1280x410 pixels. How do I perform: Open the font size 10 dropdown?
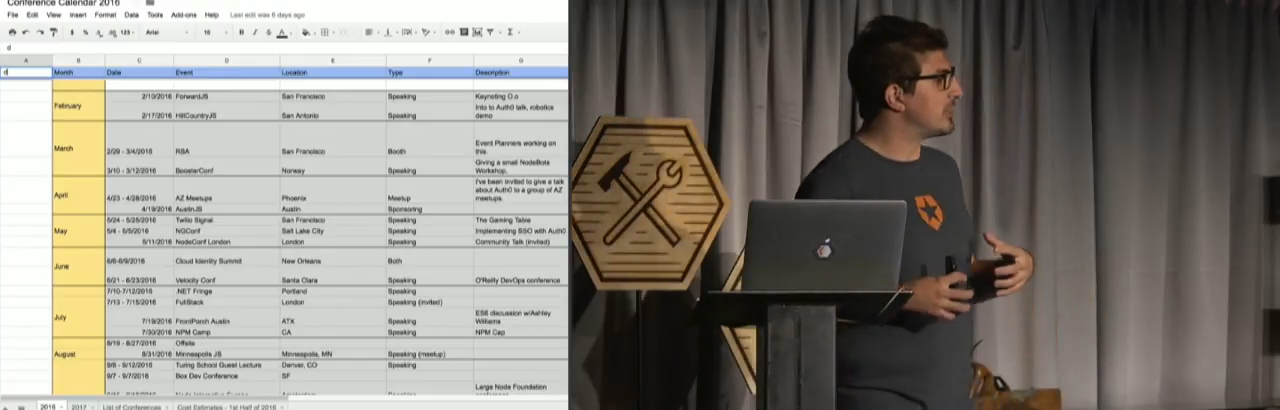pyautogui.click(x=214, y=33)
